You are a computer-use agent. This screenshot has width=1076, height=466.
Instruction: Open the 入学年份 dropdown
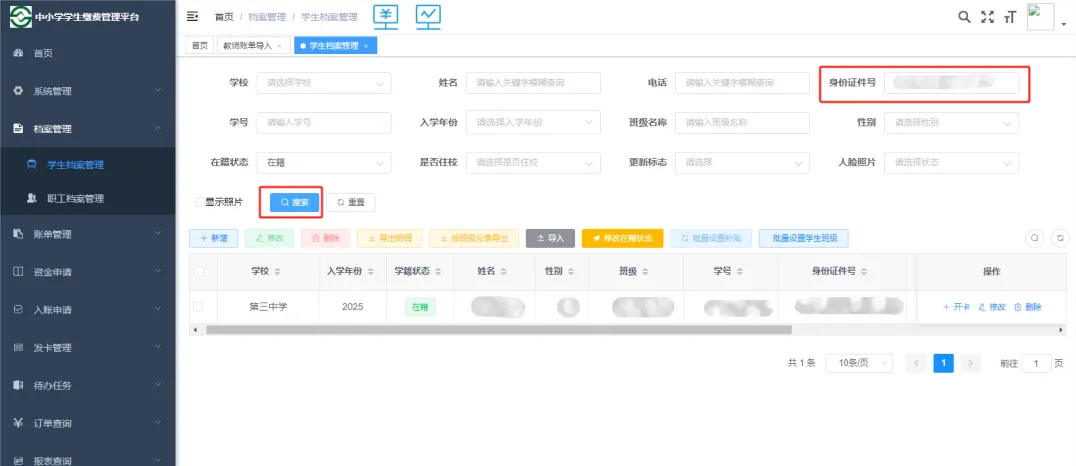coord(533,123)
